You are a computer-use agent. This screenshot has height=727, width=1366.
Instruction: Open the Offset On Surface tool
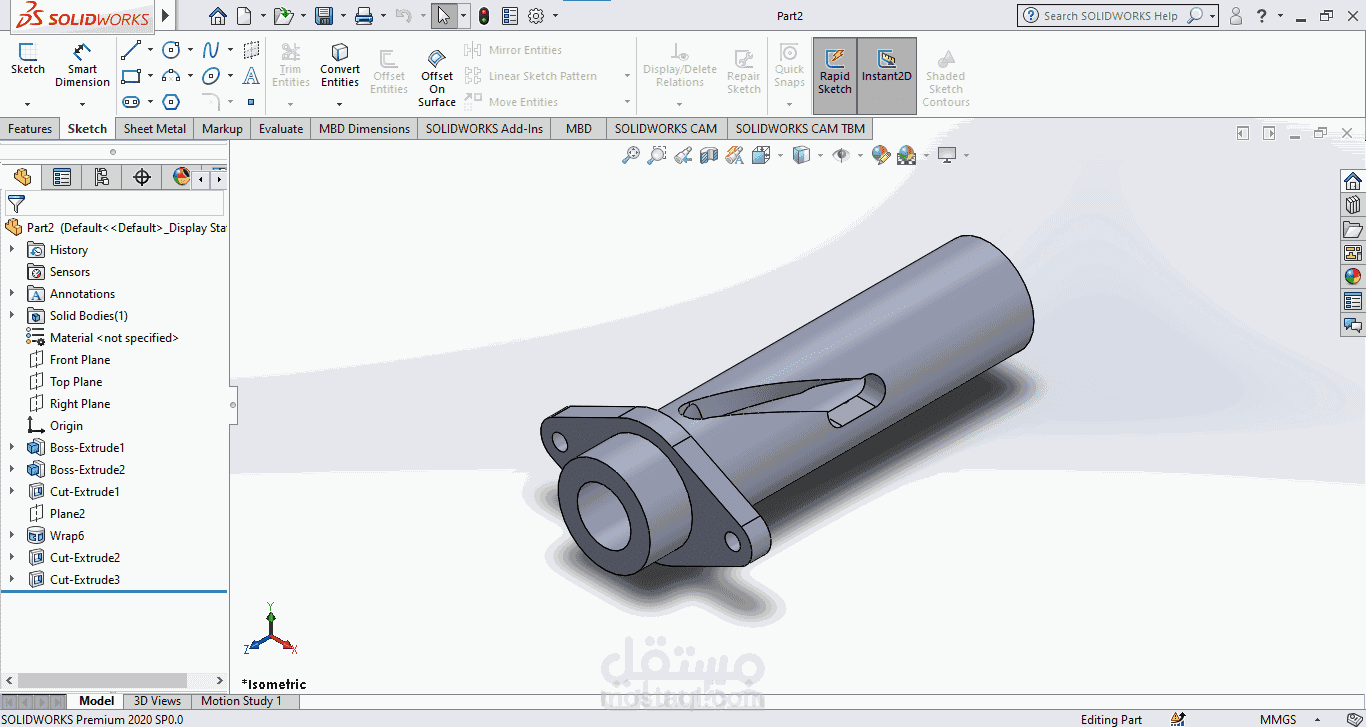(437, 78)
